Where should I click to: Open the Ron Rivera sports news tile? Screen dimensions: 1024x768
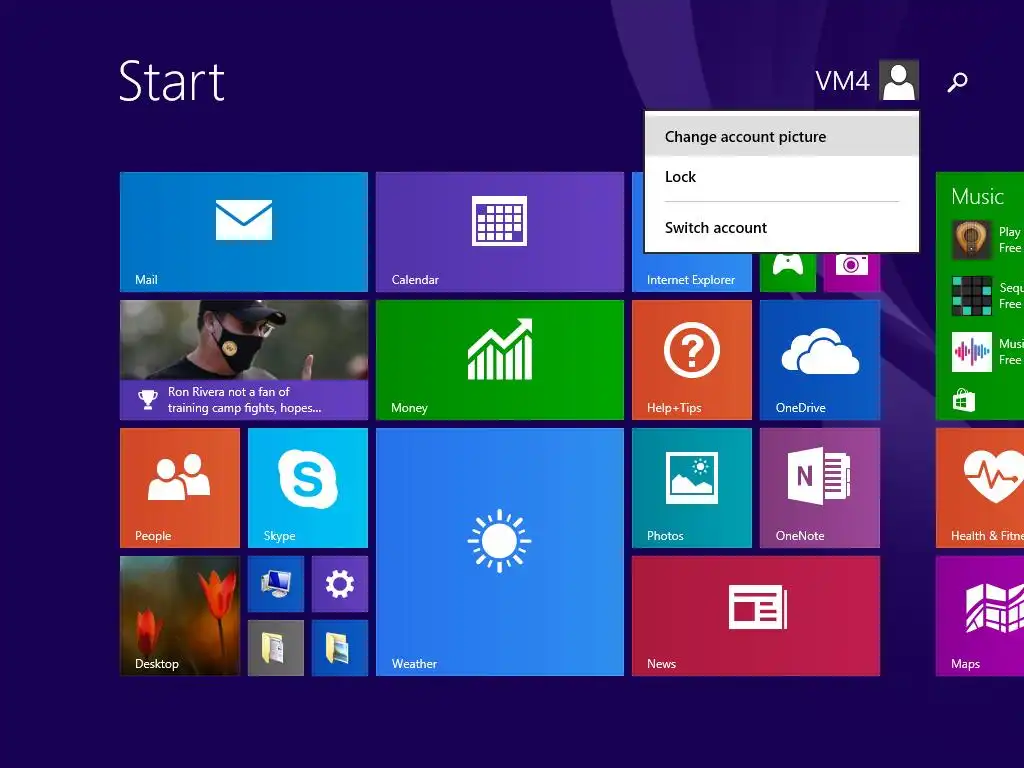point(244,360)
